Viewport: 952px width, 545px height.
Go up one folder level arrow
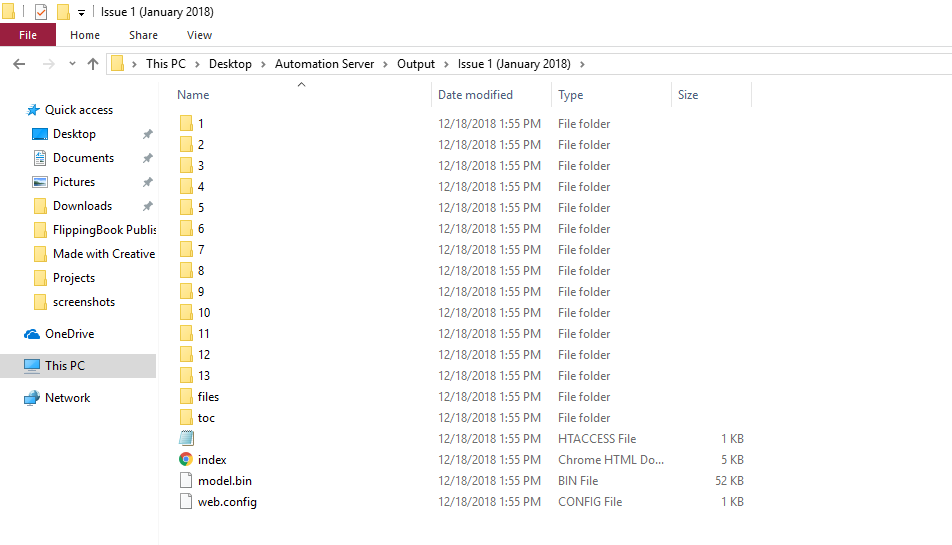click(x=93, y=64)
